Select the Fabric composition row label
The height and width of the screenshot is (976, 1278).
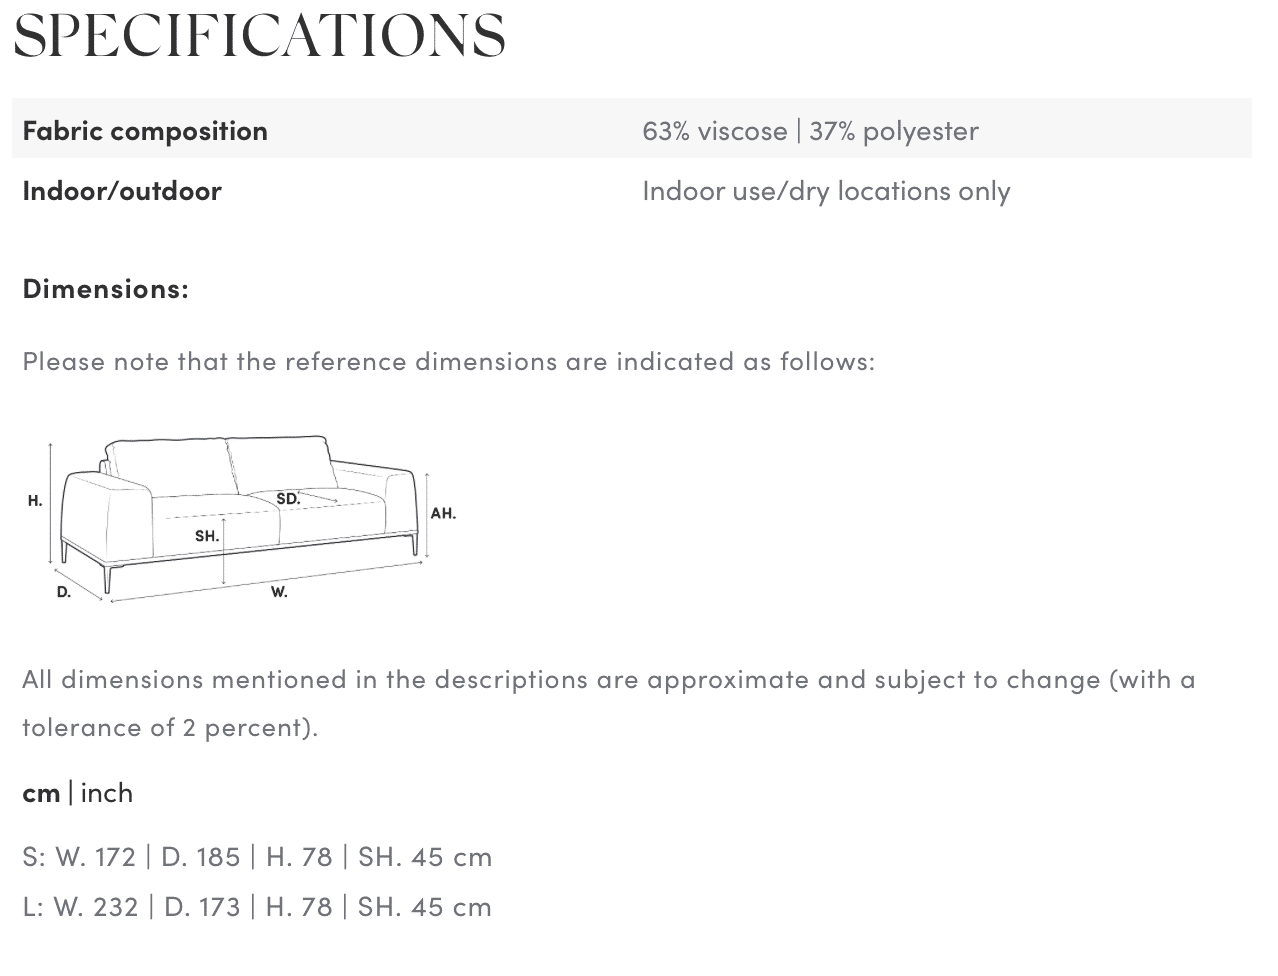(x=145, y=130)
